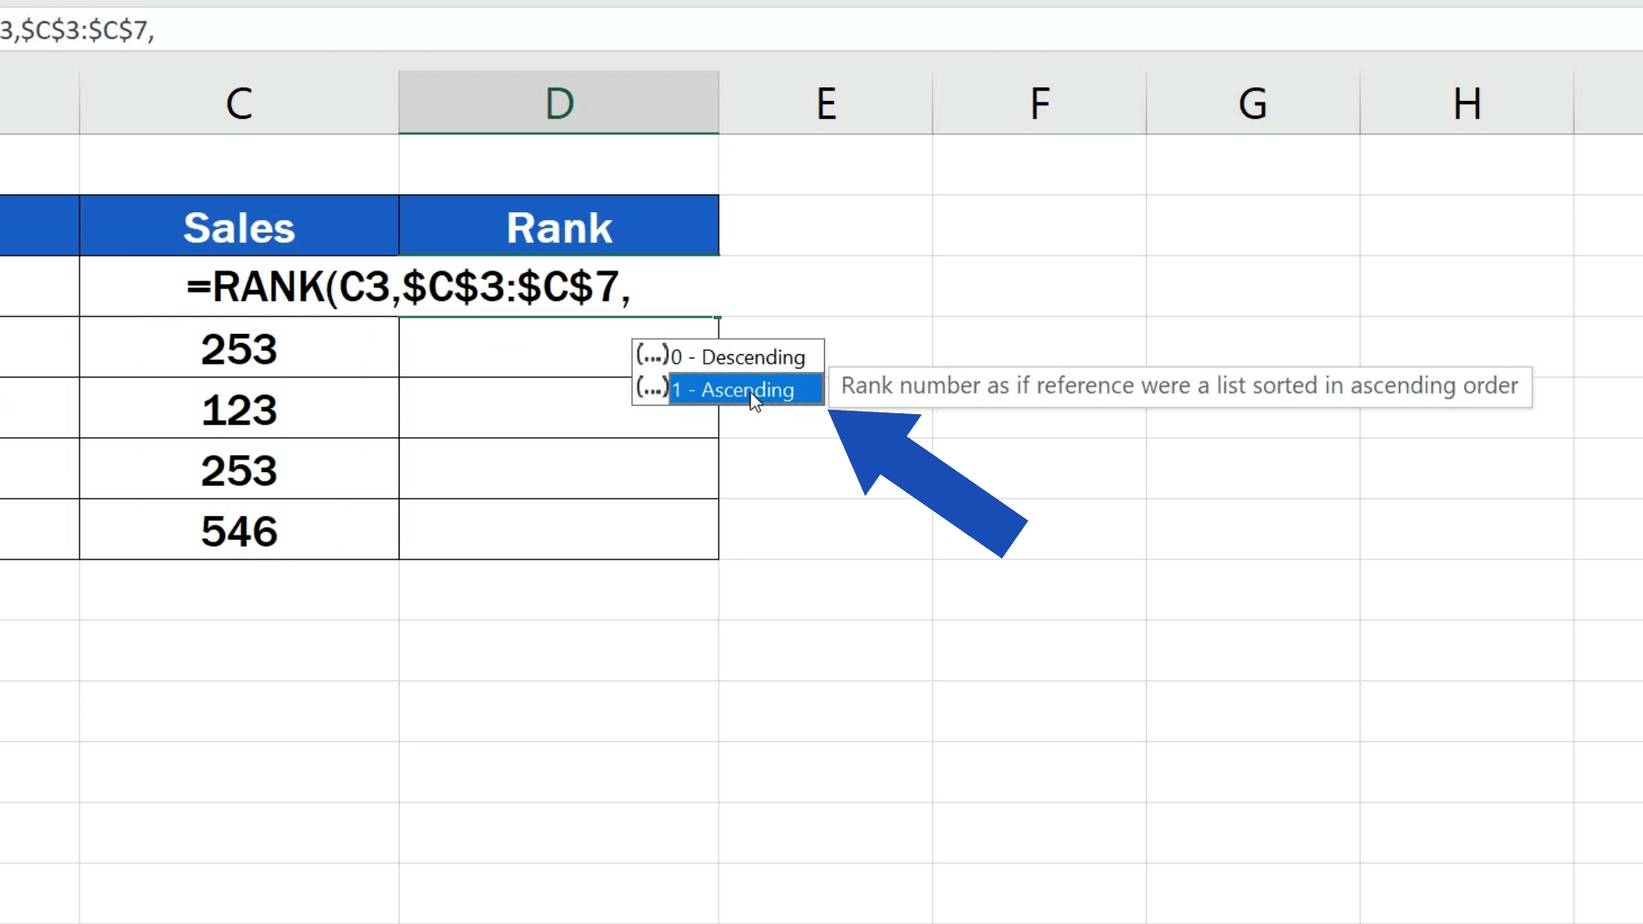Click the Sales header cell
Screen dimensions: 1643x924
click(239, 226)
